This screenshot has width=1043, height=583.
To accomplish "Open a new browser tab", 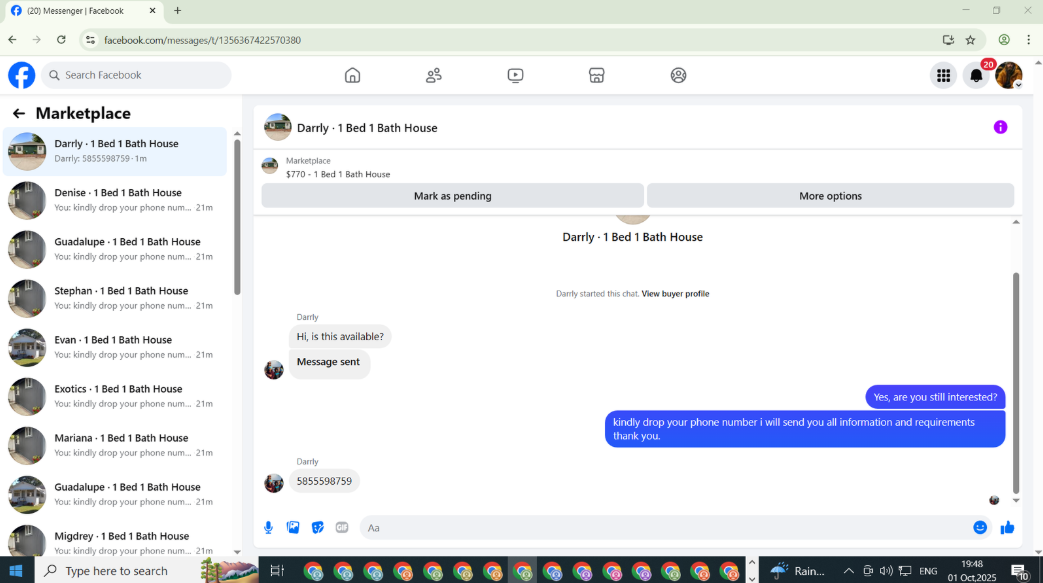I will point(178,11).
